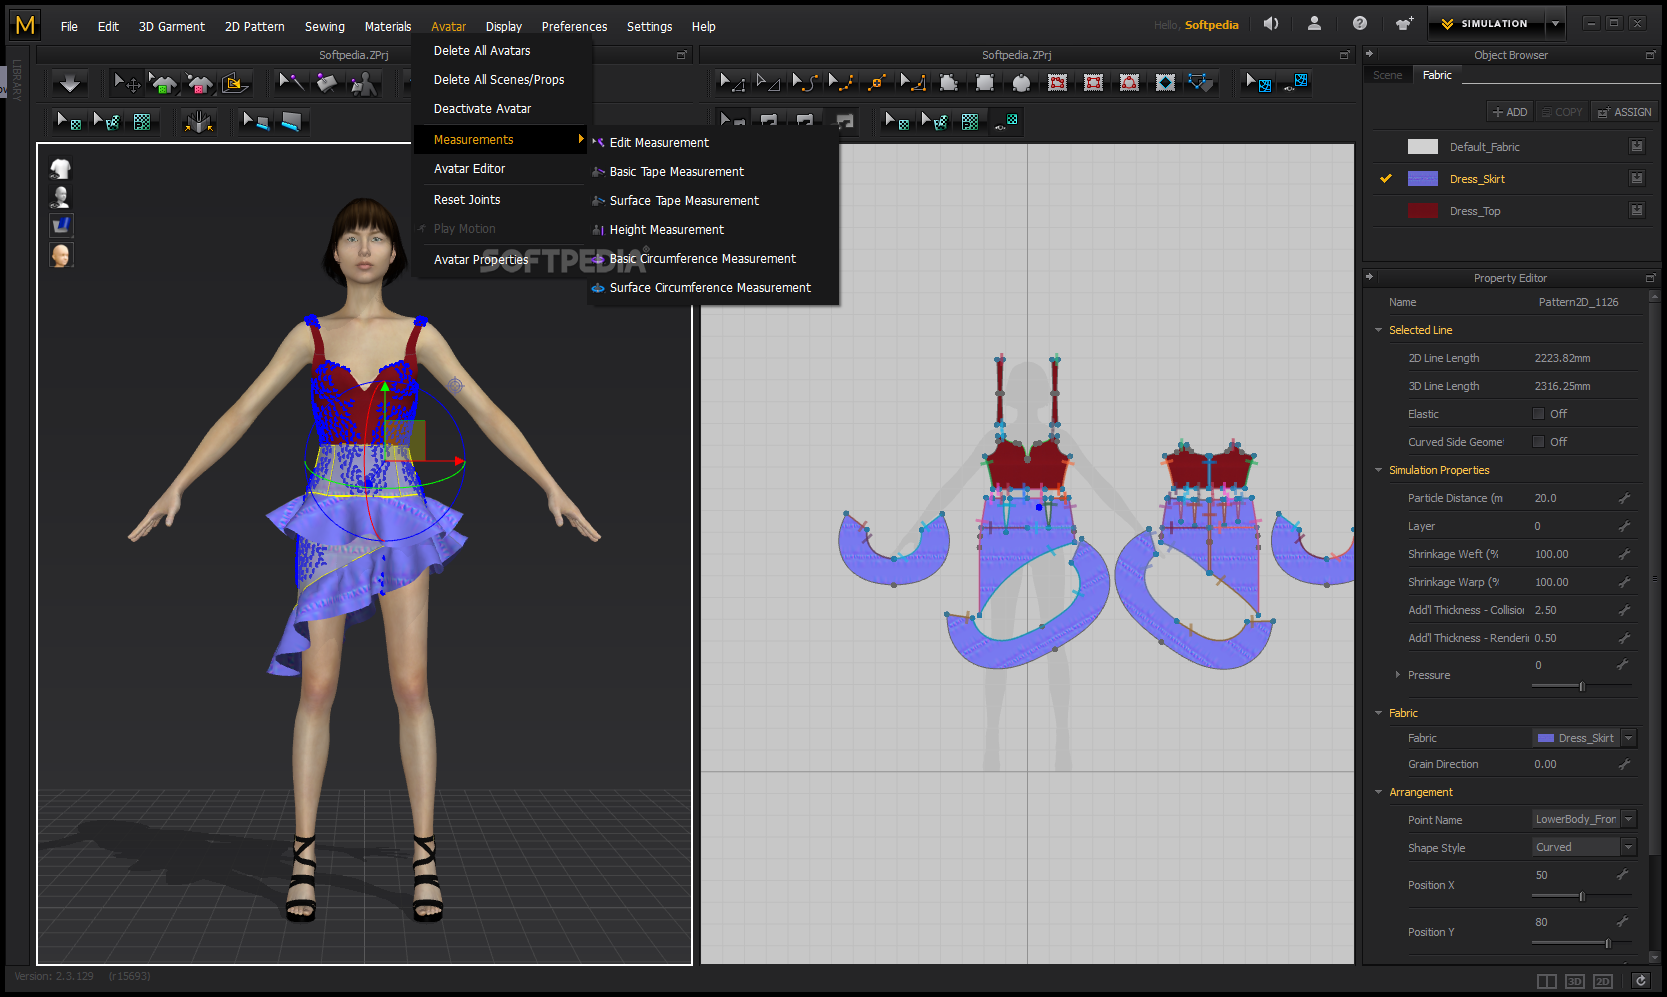Click the Particle Distance value field
The width and height of the screenshot is (1667, 997).
pos(1573,498)
